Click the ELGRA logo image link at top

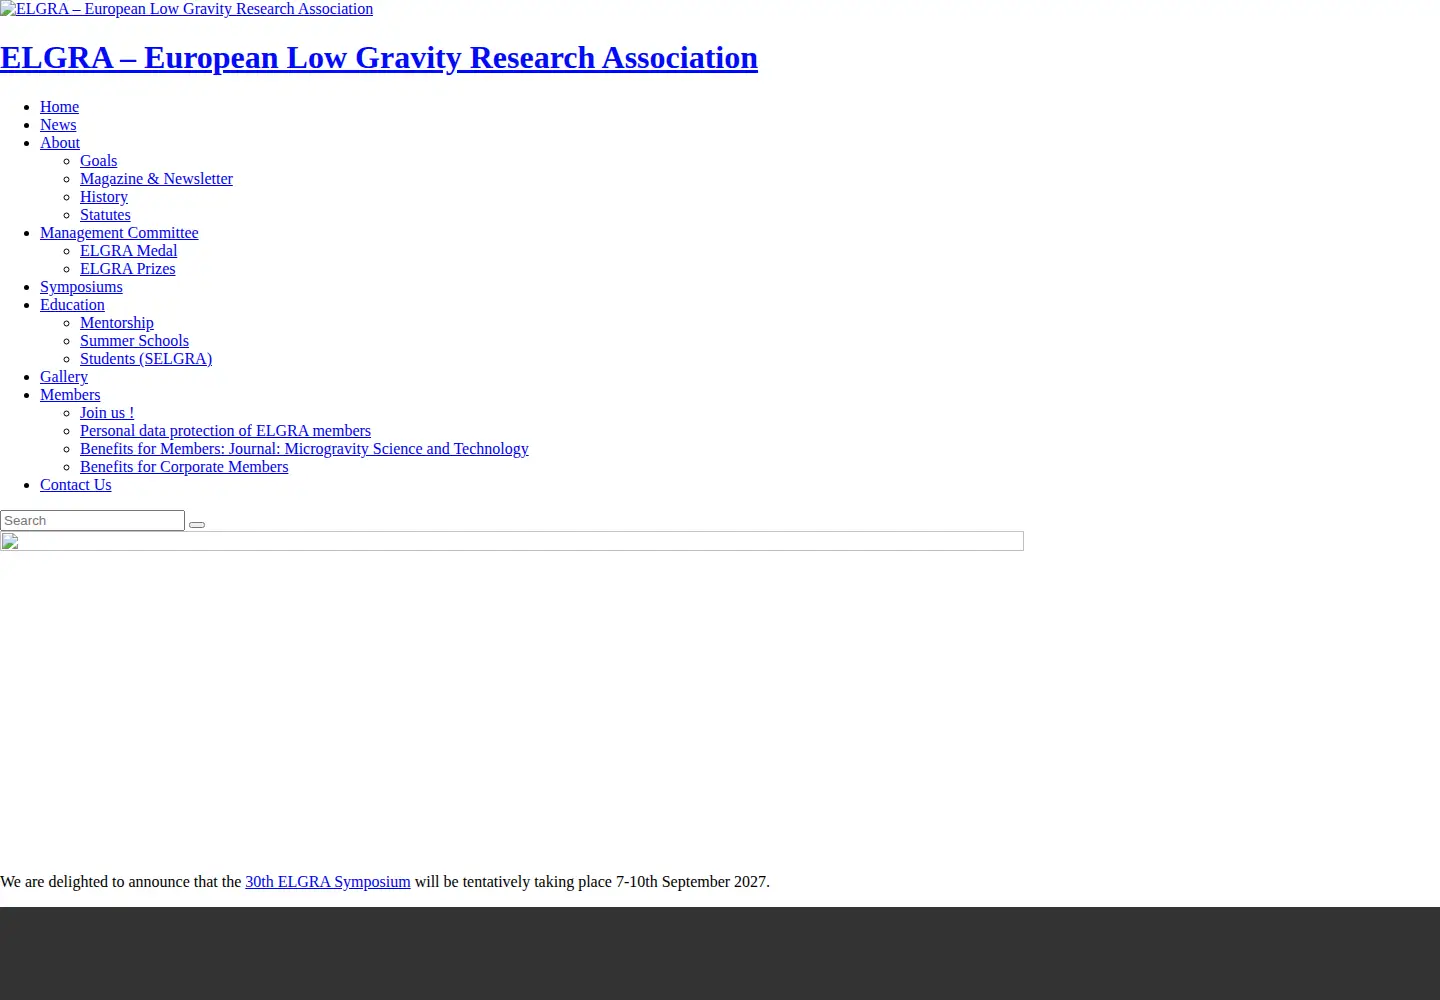point(187,9)
